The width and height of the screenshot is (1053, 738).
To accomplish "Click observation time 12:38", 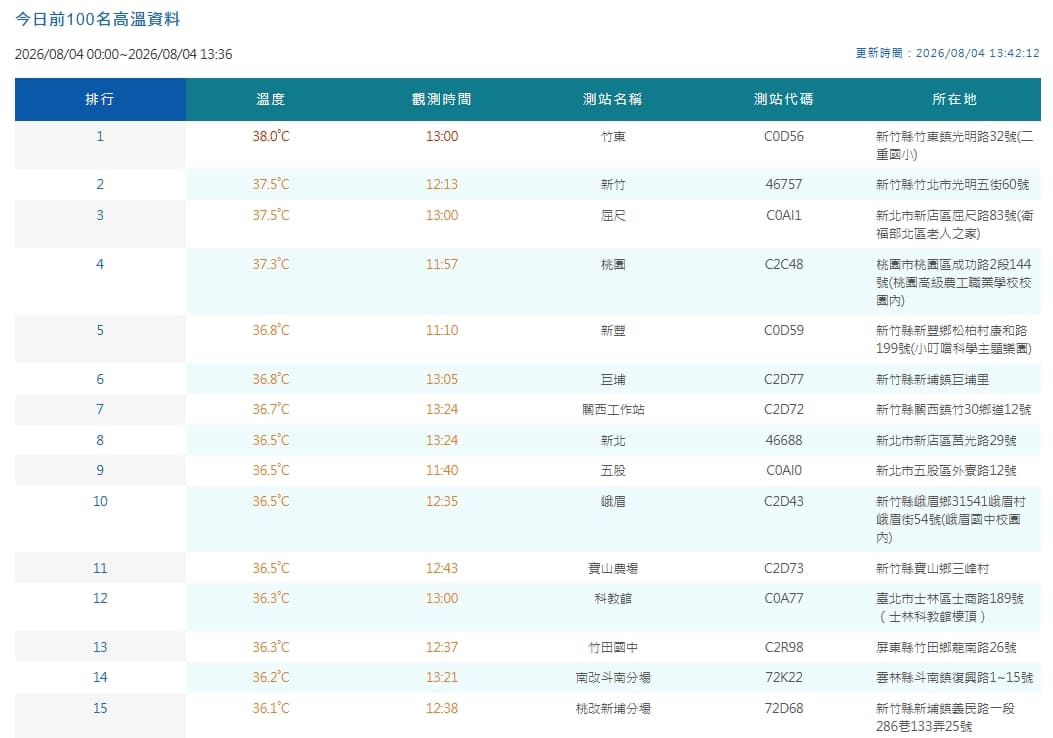I will 442,709.
